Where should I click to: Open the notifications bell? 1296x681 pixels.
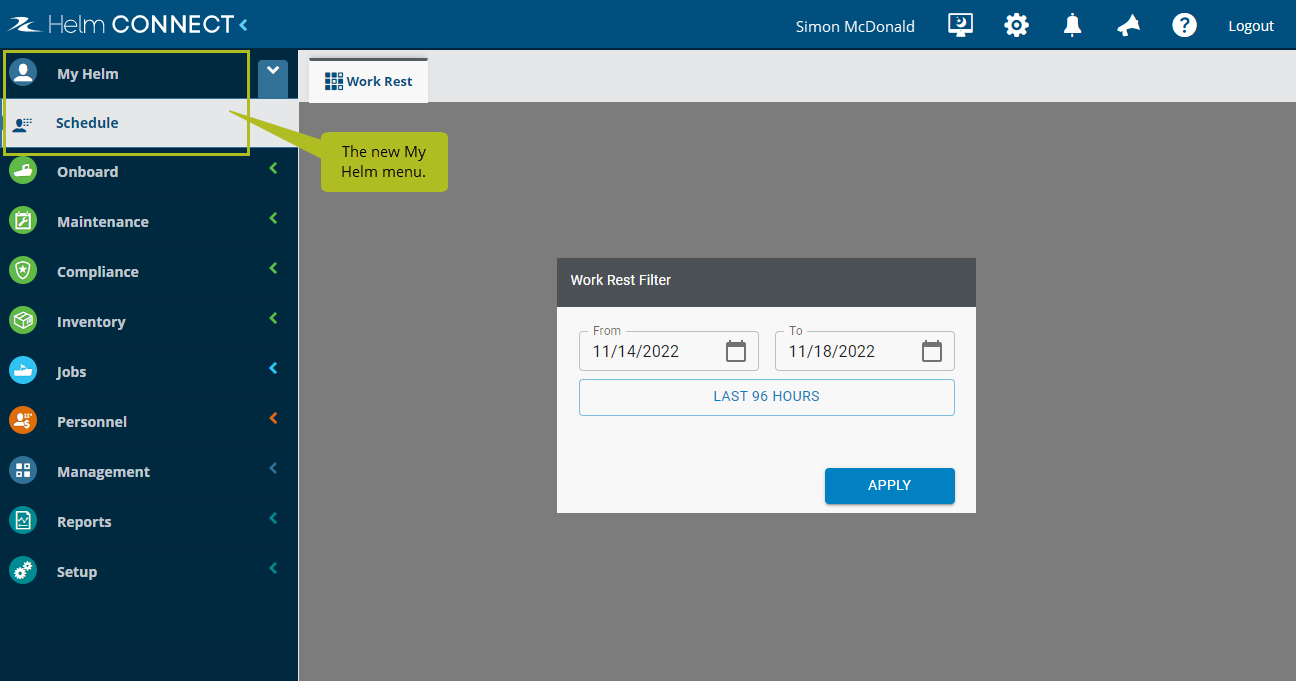point(1072,26)
